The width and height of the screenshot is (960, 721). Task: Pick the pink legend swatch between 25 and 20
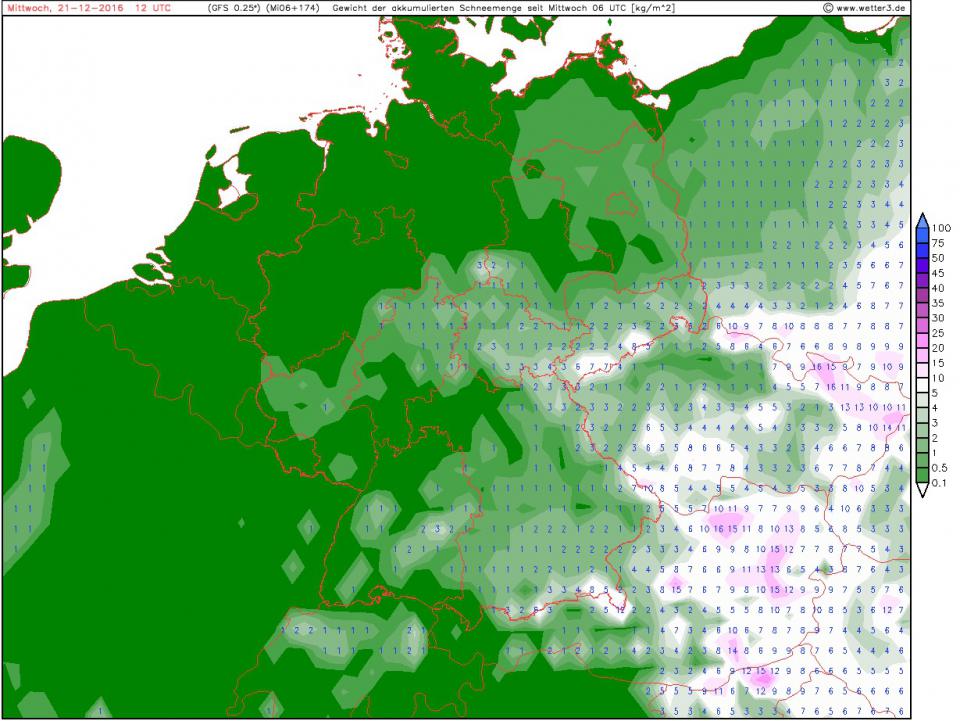coord(923,340)
